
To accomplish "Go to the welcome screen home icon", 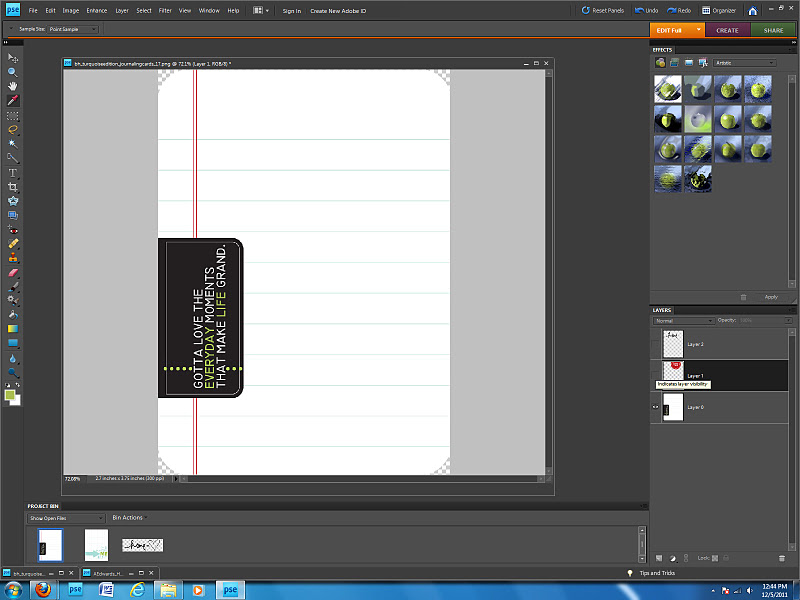I will point(753,11).
